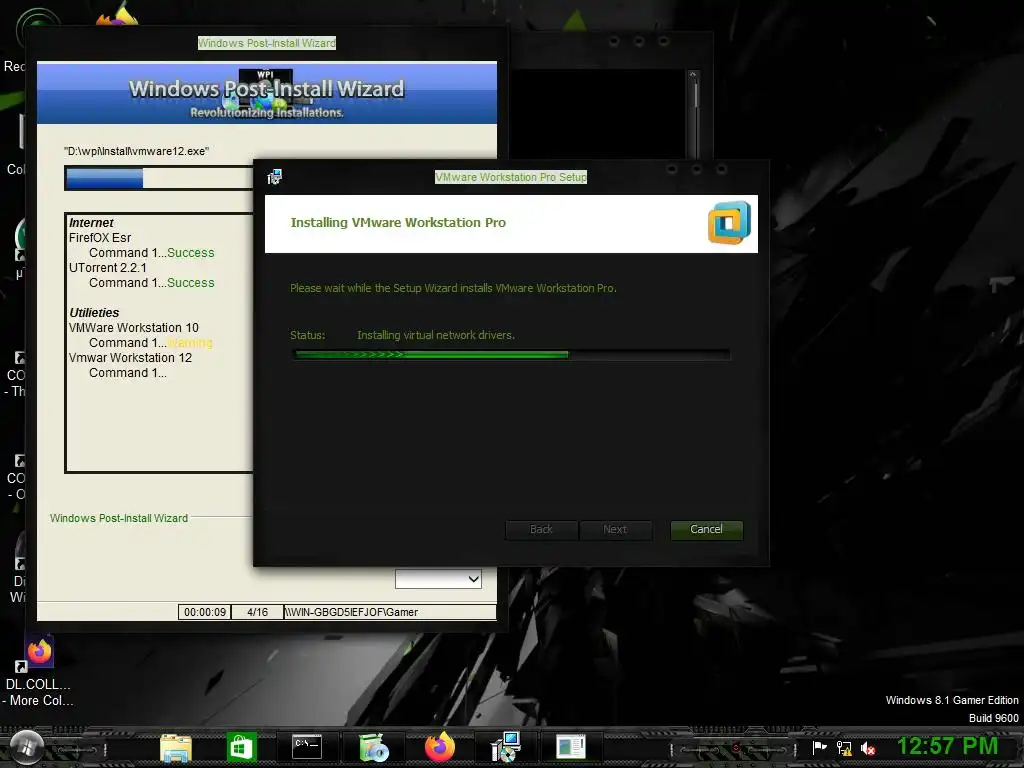Click the VMware Workstation logo in setup header
This screenshot has height=768, width=1024.
[x=729, y=223]
